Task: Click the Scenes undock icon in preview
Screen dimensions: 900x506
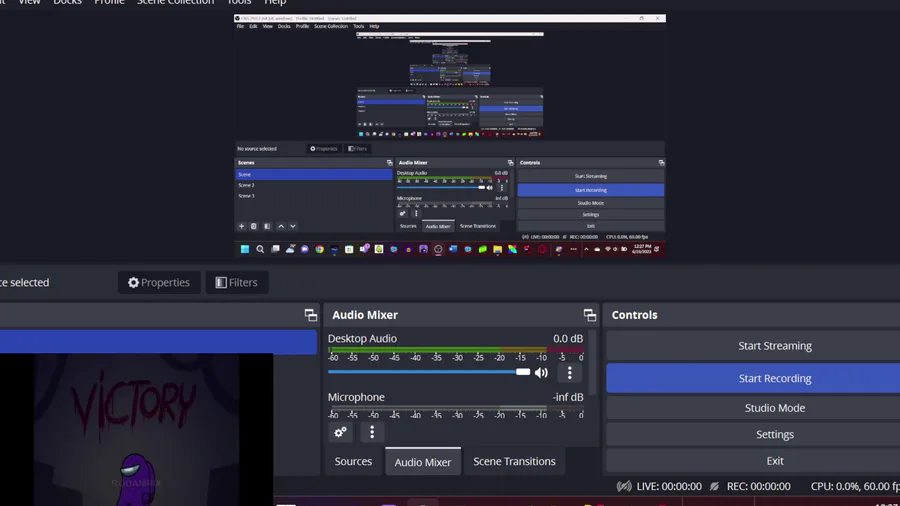Action: point(389,163)
